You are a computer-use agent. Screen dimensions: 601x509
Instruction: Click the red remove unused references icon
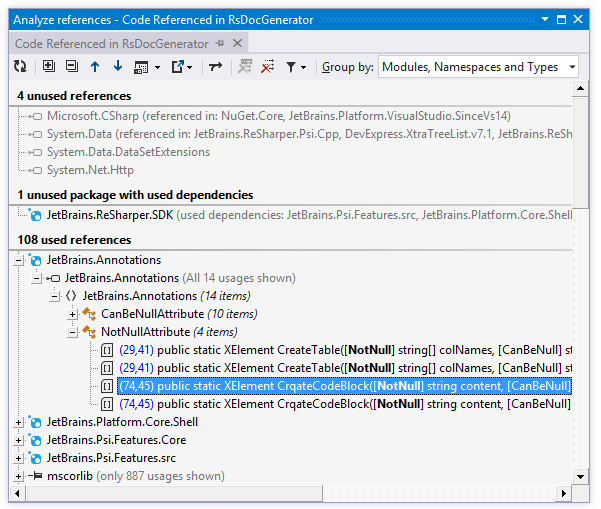(x=267, y=67)
